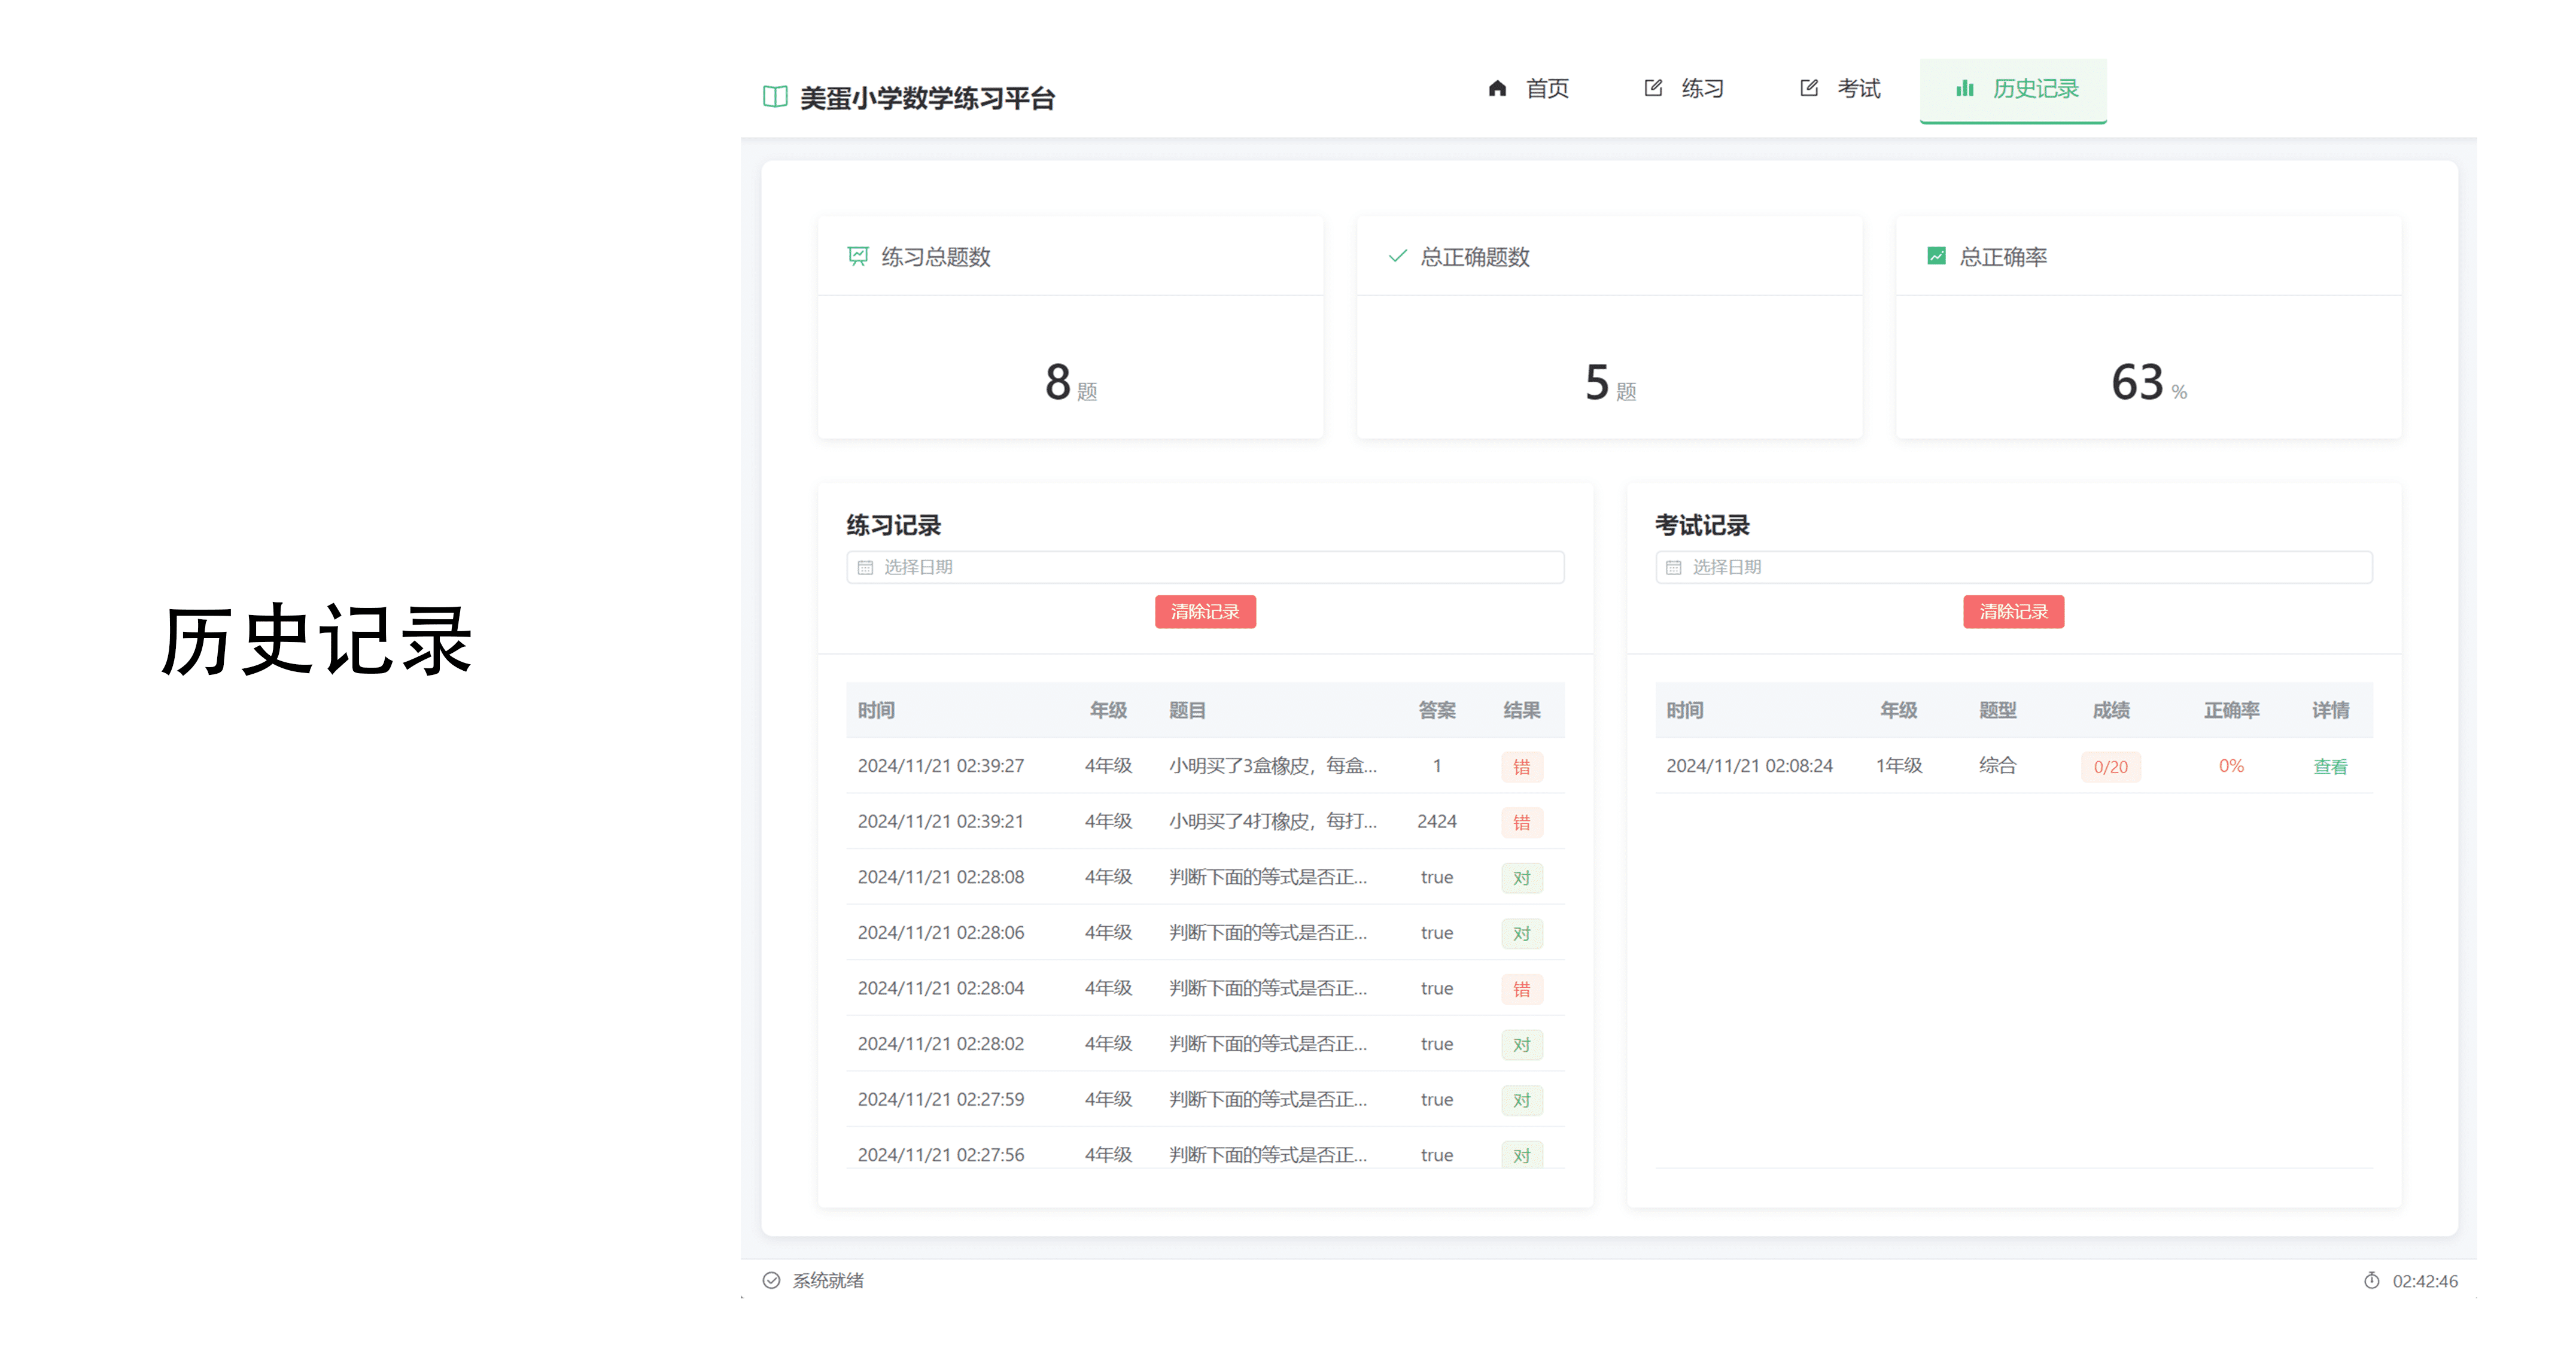Screen dimensions: 2576x1357
Task: Click the 对 tag in the 02:28:06 row
Action: click(x=1522, y=933)
